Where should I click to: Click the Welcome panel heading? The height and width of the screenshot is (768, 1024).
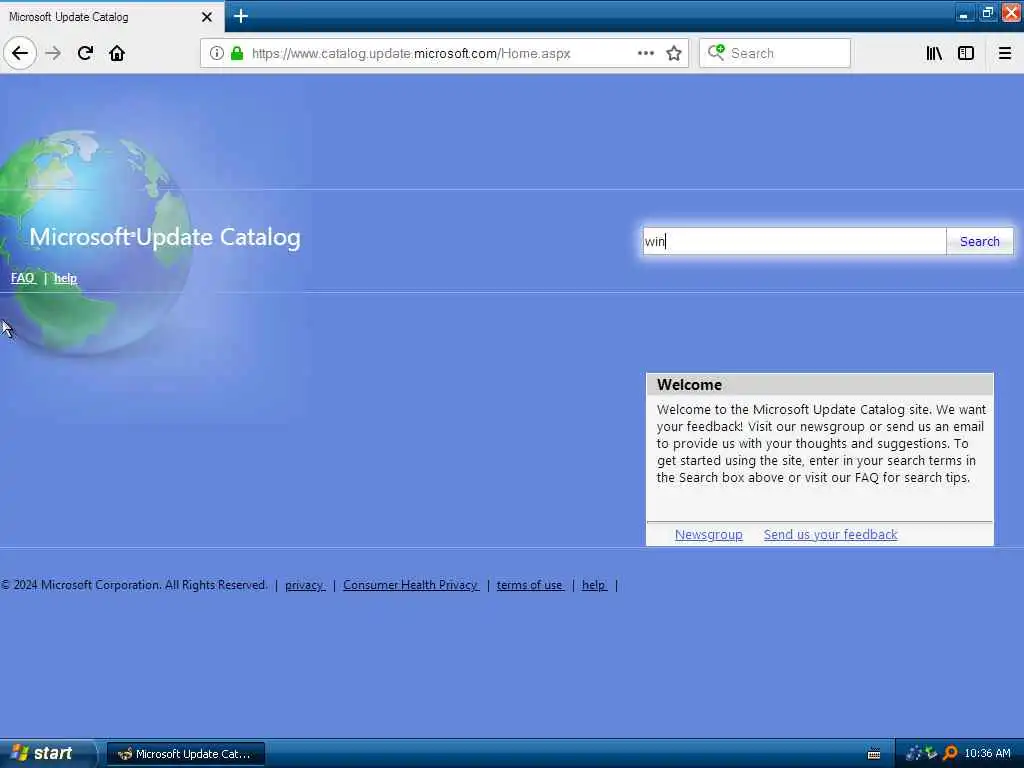click(690, 385)
